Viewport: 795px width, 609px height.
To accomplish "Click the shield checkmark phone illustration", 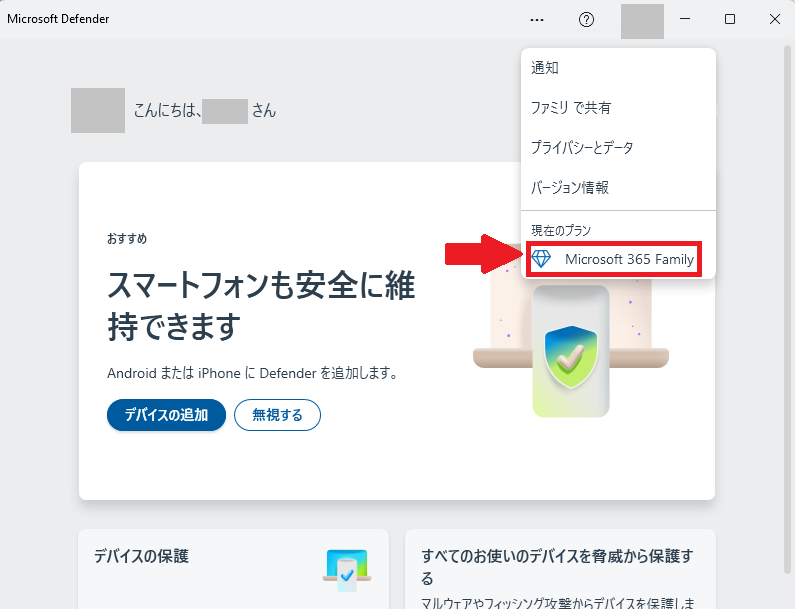I will coord(570,351).
